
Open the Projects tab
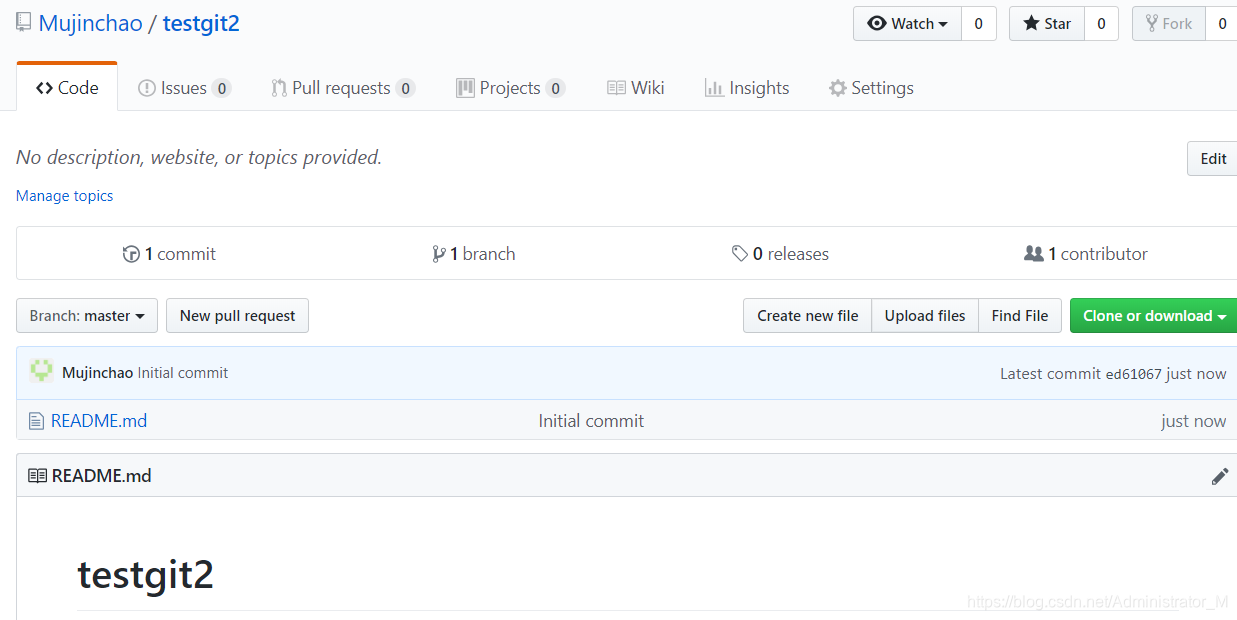tap(511, 88)
